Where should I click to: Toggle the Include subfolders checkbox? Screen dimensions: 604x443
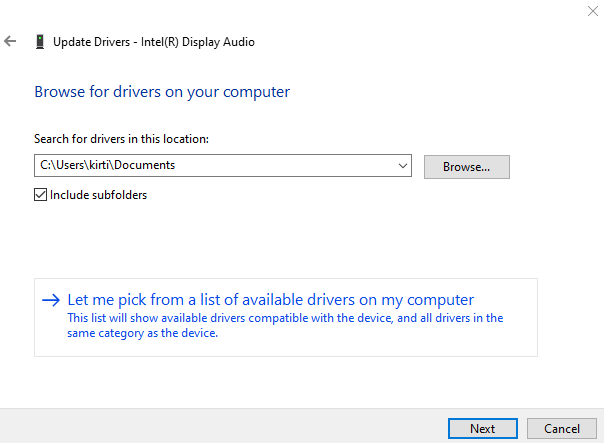[41, 195]
